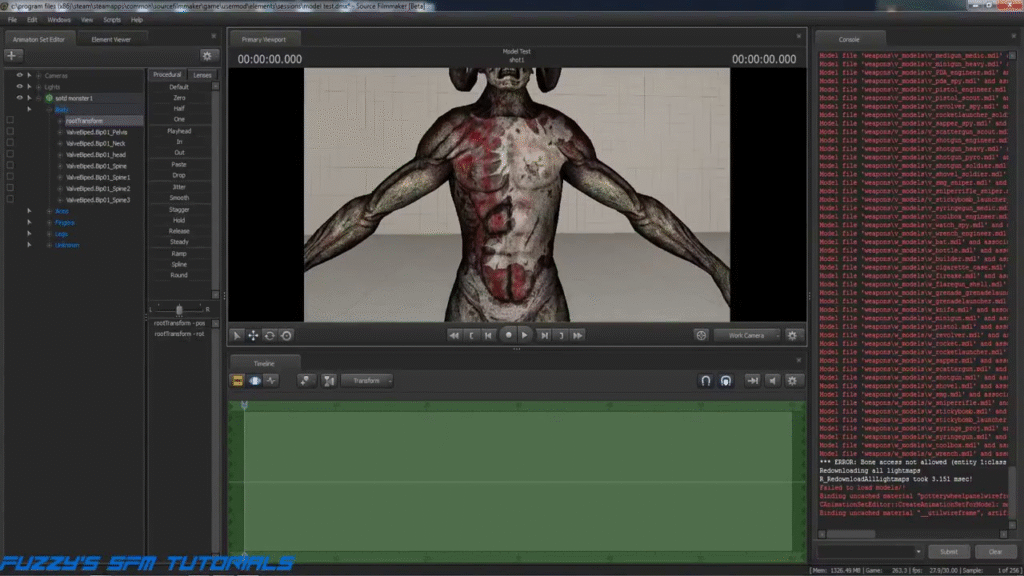Click the Record button in viewport
Image resolution: width=1024 pixels, height=576 pixels.
(x=507, y=336)
